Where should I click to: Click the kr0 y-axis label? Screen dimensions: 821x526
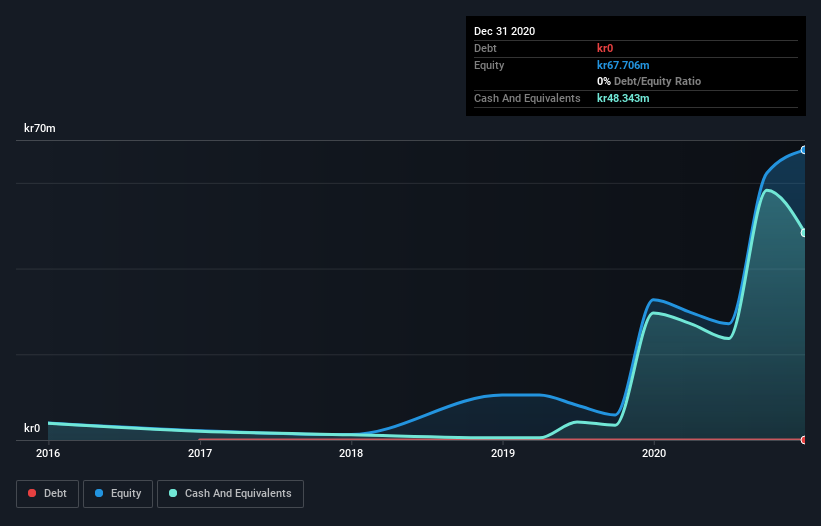32,428
